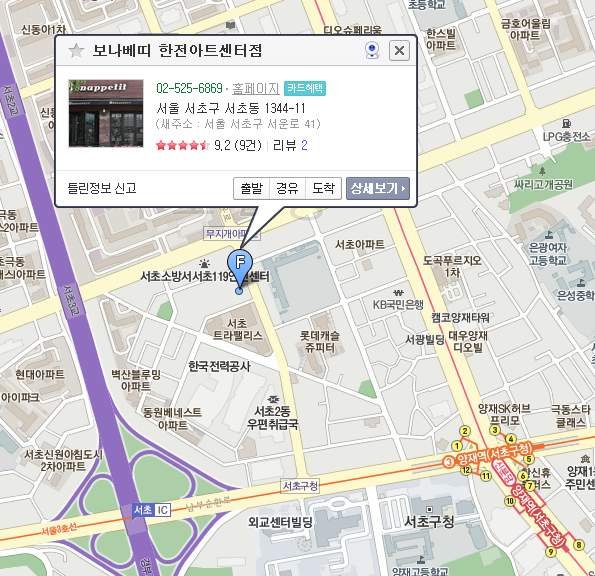The width and height of the screenshot is (595, 576).
Task: Click the LPG충전소 gas station icon
Action: [x=567, y=124]
